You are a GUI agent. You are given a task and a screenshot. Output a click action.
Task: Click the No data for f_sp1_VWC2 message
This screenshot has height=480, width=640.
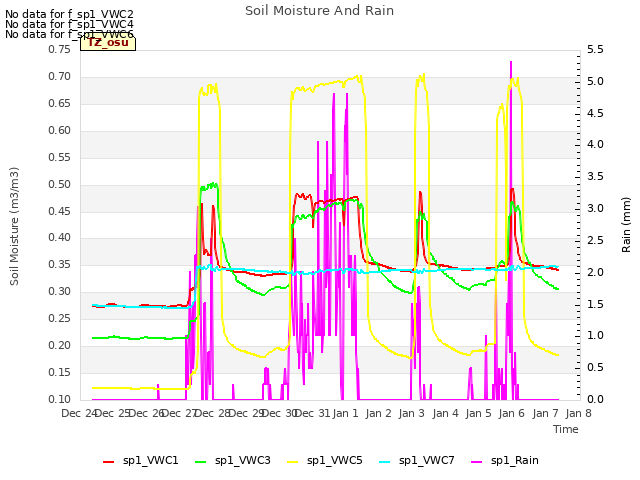(x=69, y=14)
